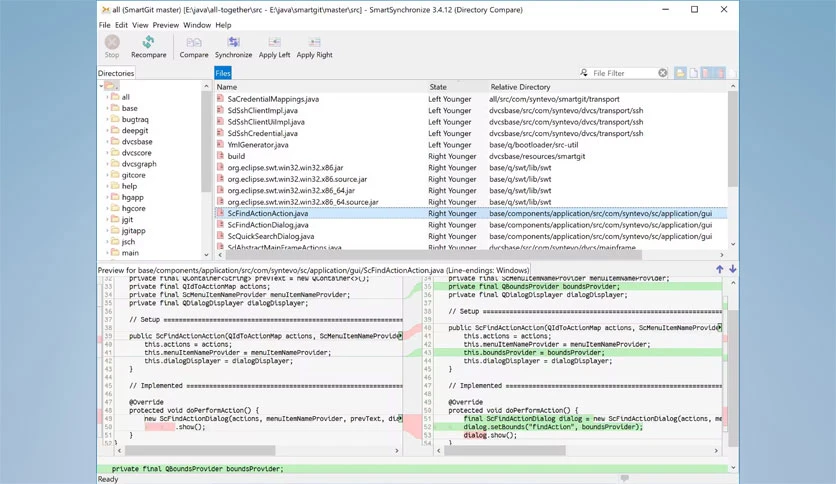Expand the all directory node
This screenshot has width=836, height=484.
(107, 97)
